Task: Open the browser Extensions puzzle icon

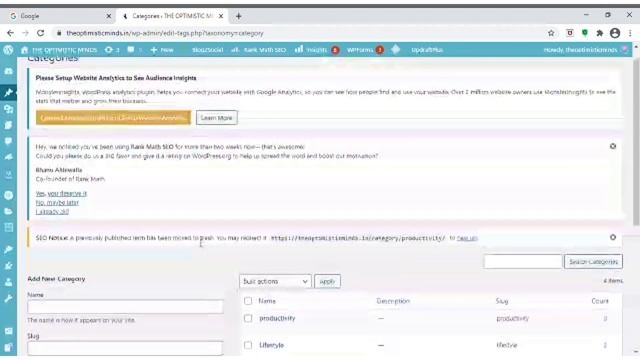Action: click(600, 33)
